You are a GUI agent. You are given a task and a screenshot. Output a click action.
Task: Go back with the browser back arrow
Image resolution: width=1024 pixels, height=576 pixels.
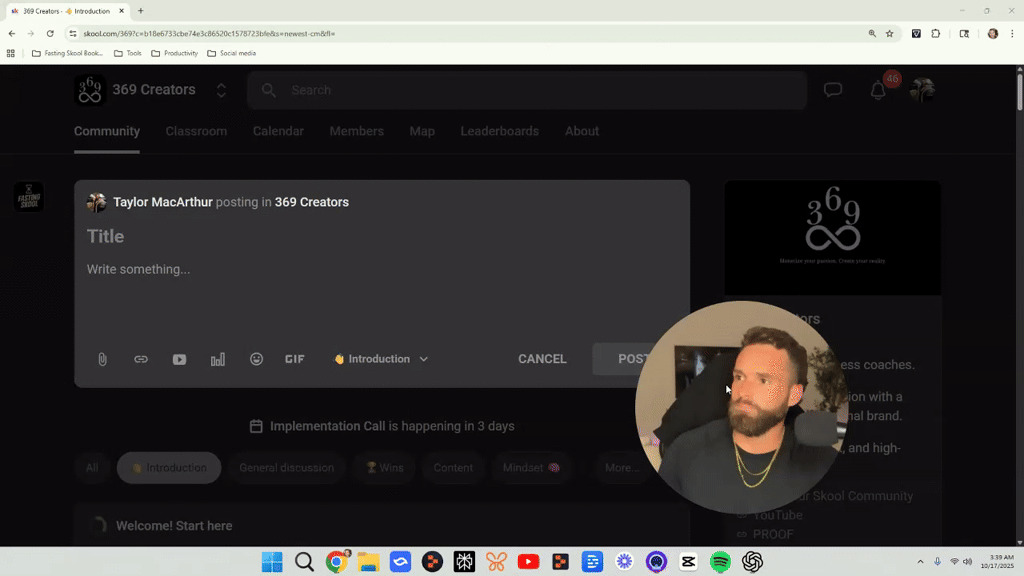12,33
